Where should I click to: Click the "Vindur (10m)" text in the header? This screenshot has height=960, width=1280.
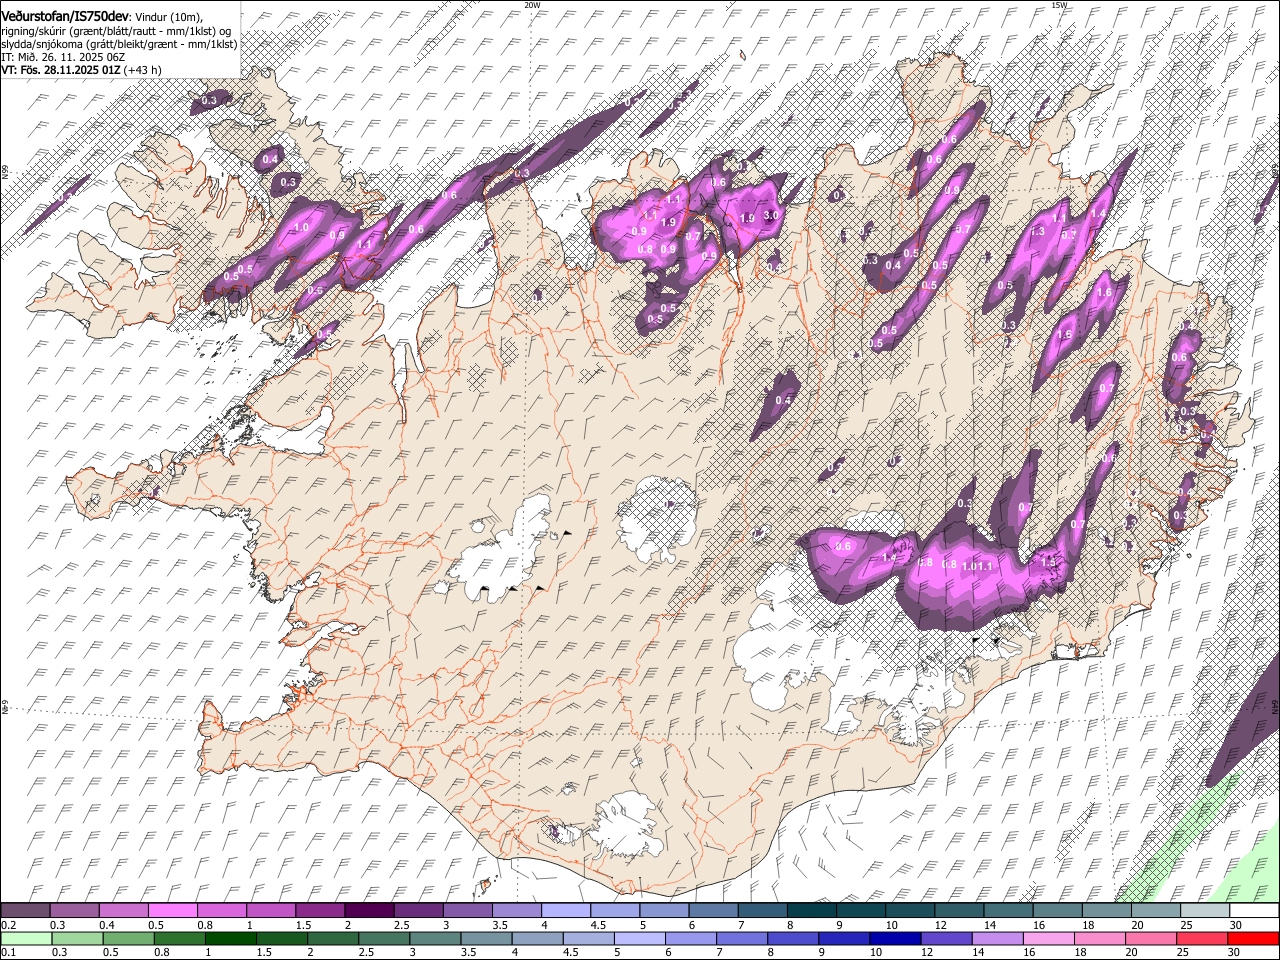(x=168, y=17)
